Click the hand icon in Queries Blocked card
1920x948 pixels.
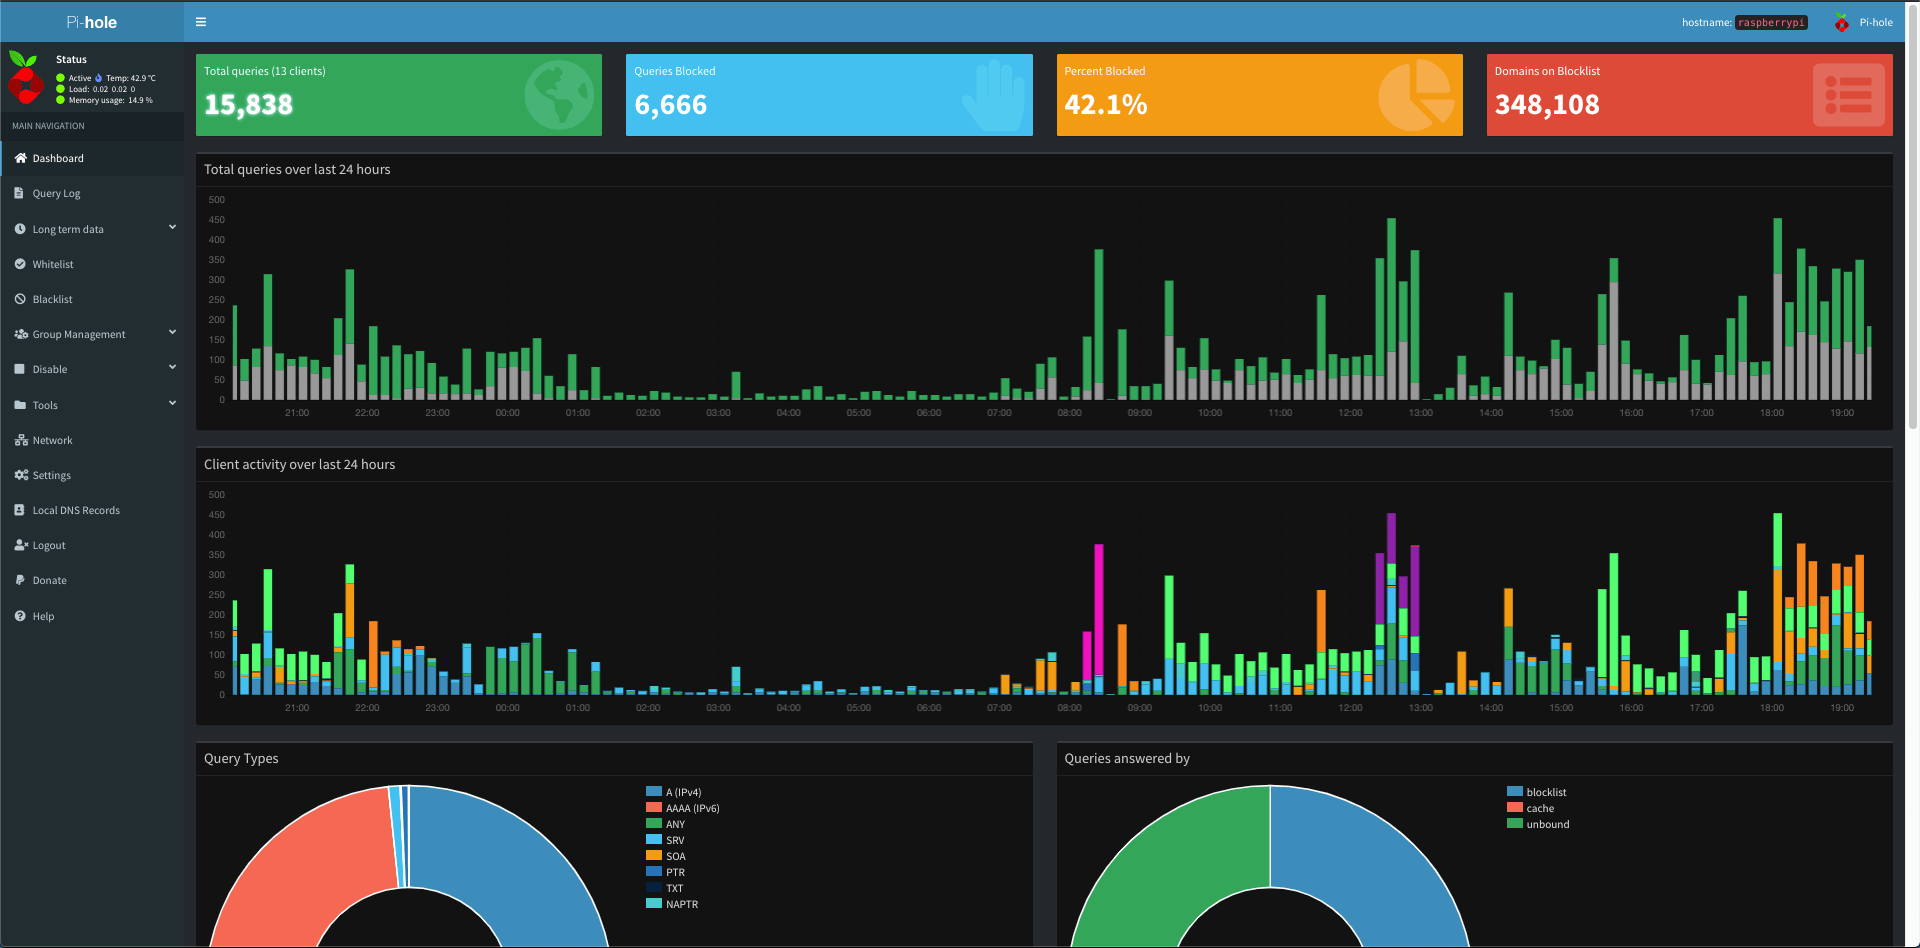(x=994, y=96)
